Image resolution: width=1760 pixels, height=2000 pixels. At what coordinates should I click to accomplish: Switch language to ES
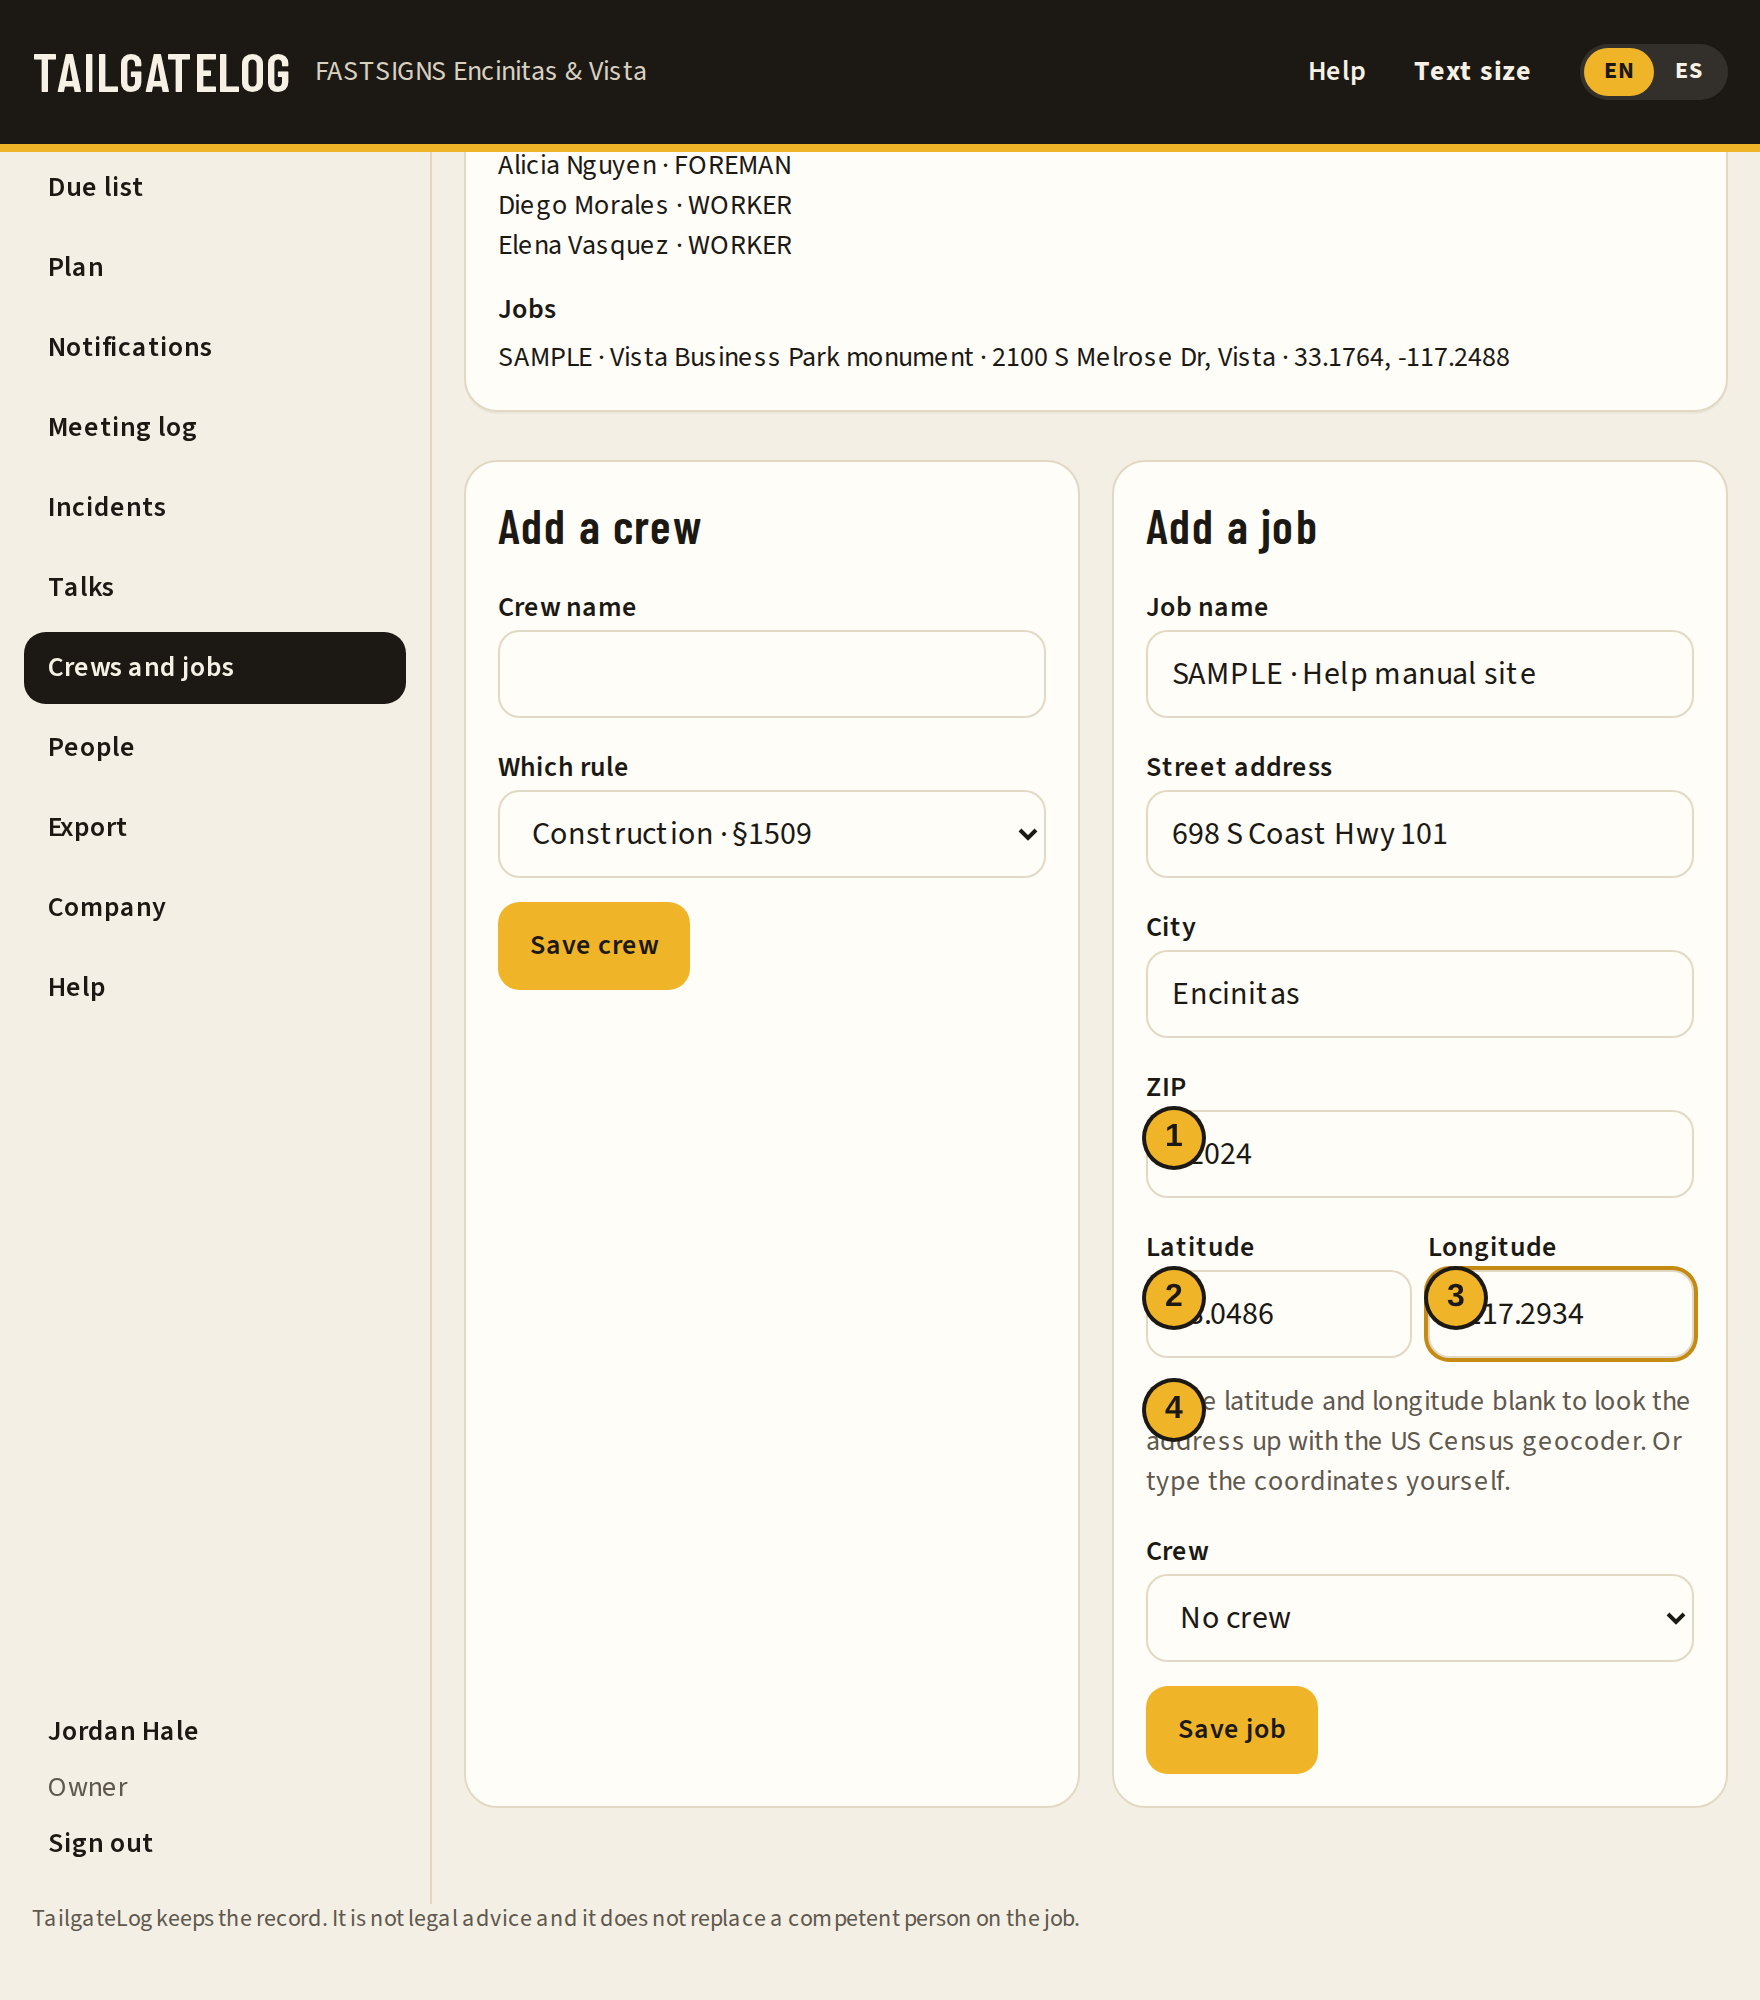(1688, 71)
